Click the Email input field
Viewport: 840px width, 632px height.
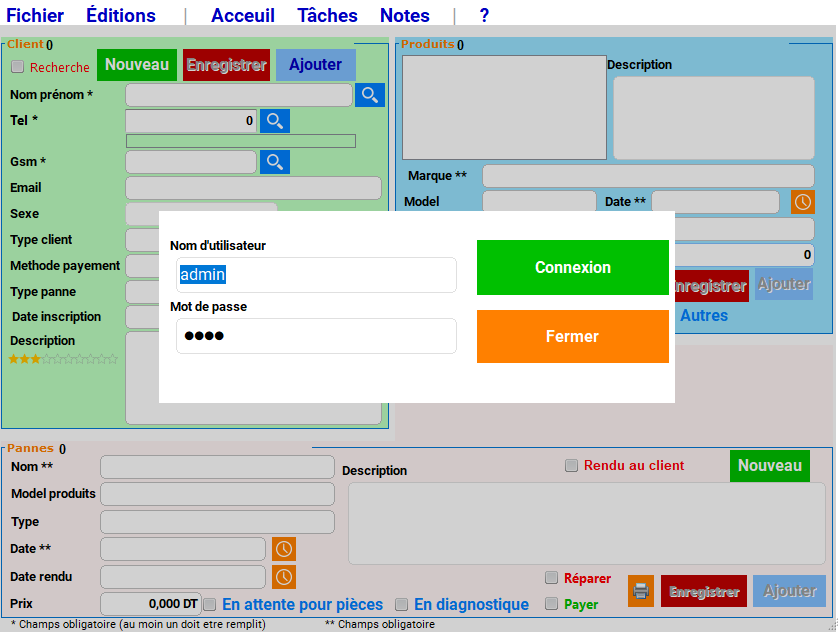point(253,188)
